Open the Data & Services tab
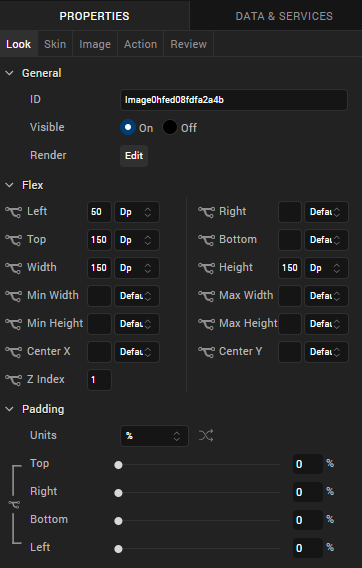The width and height of the screenshot is (362, 568). coord(284,16)
